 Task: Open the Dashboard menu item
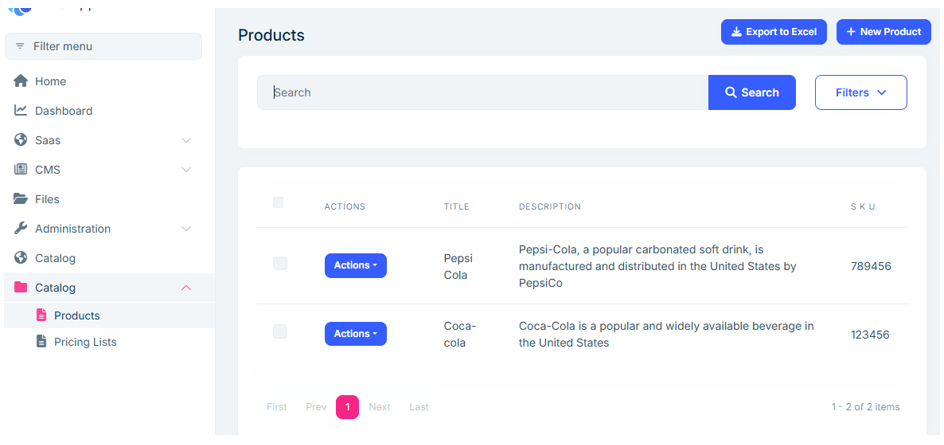[63, 111]
